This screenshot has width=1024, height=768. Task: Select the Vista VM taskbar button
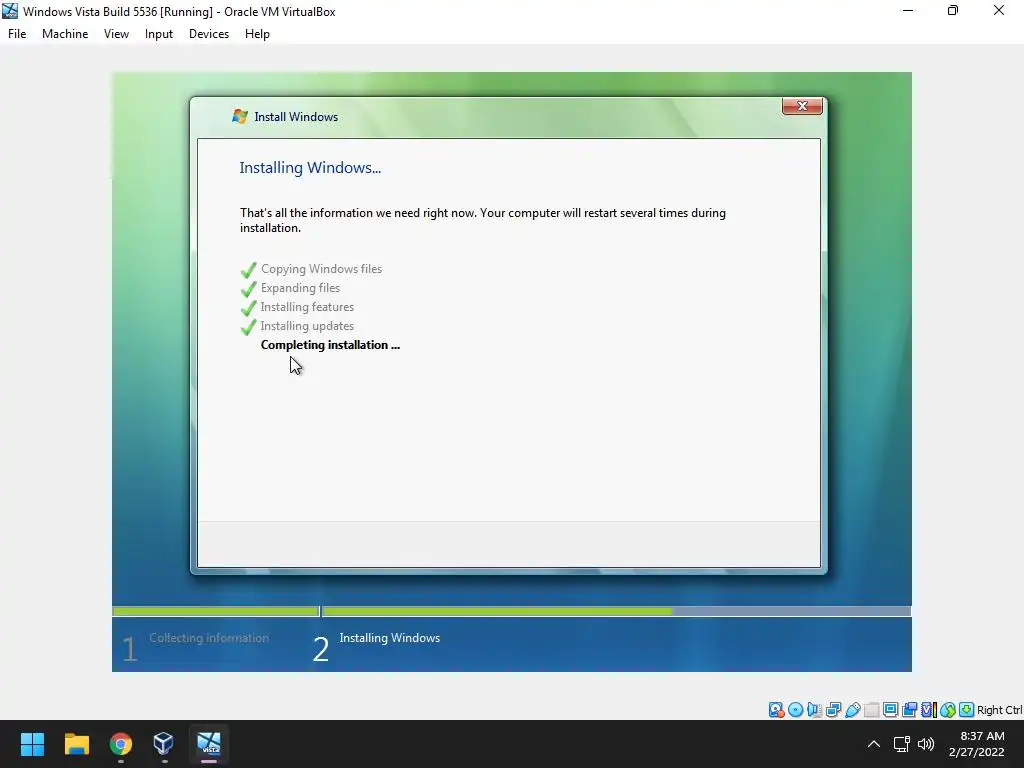coord(209,744)
